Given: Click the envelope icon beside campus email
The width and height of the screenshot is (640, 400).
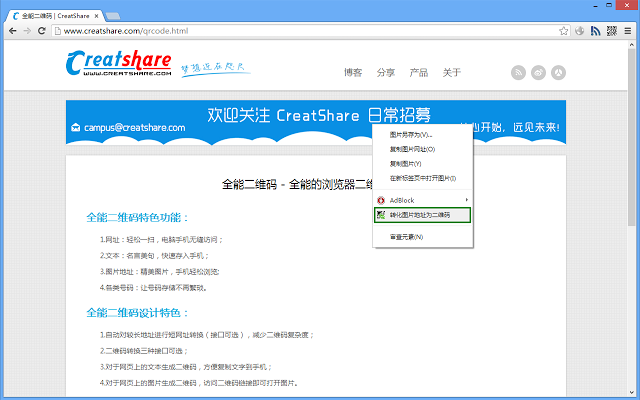Looking at the screenshot, I should click(x=76, y=127).
